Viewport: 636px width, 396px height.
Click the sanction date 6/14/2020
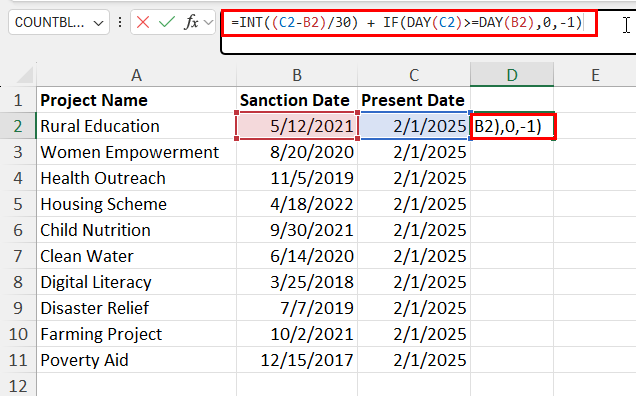click(297, 256)
